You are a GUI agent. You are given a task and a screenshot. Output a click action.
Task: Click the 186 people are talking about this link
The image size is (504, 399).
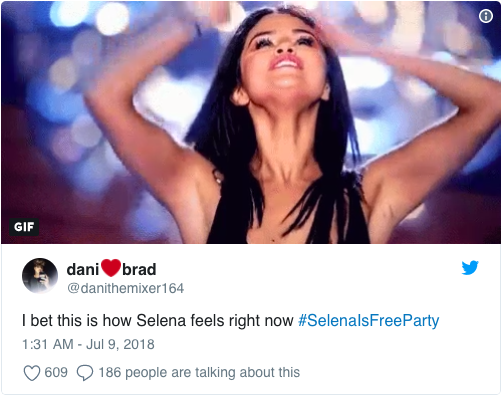click(x=199, y=372)
